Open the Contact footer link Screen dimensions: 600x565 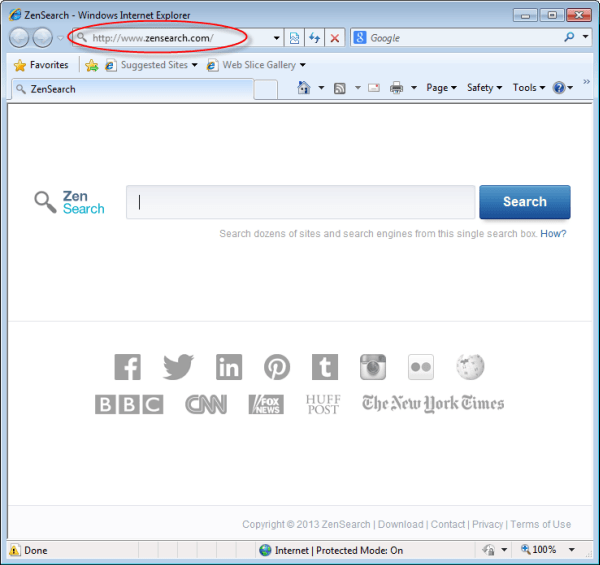[448, 524]
